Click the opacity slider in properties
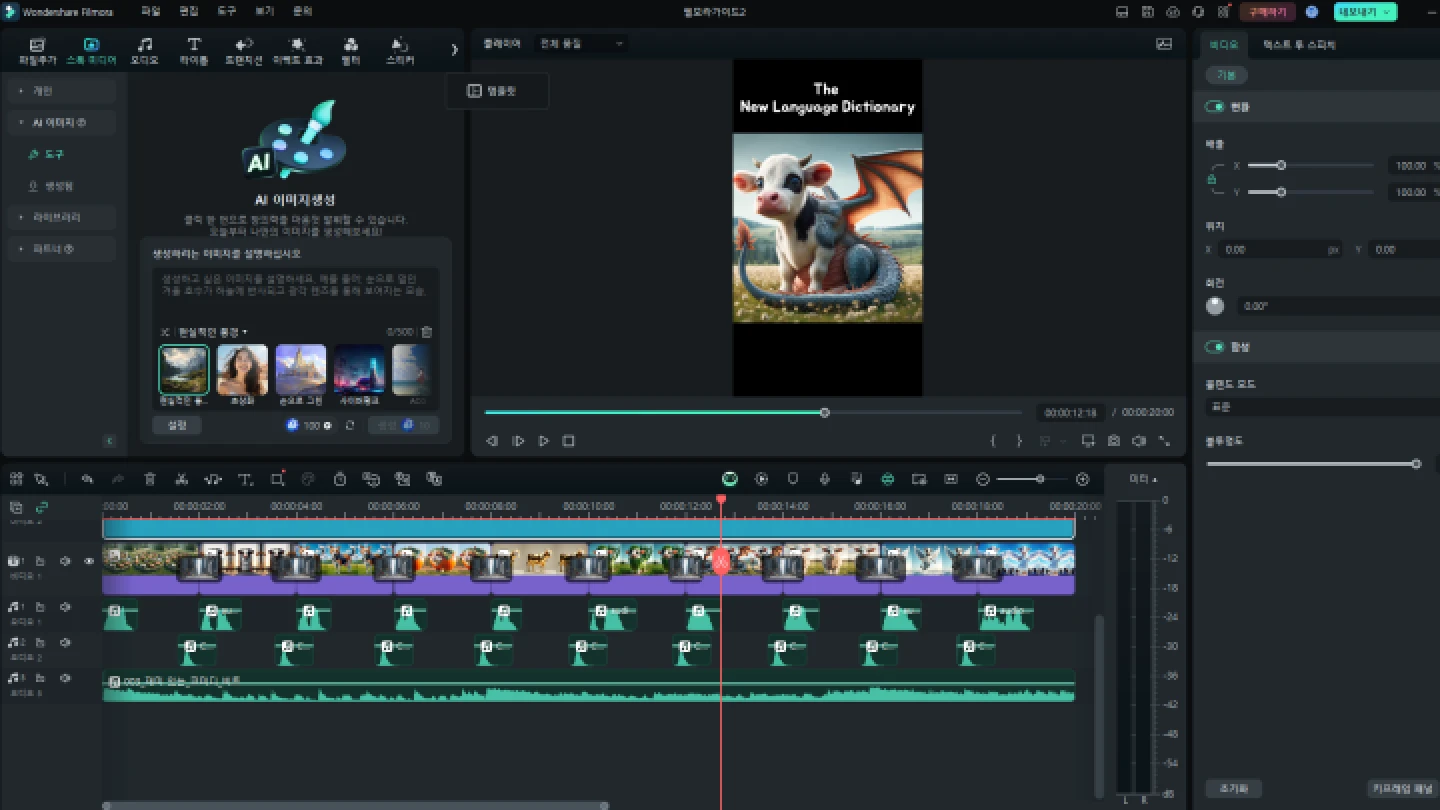Viewport: 1440px width, 810px height. (1312, 464)
